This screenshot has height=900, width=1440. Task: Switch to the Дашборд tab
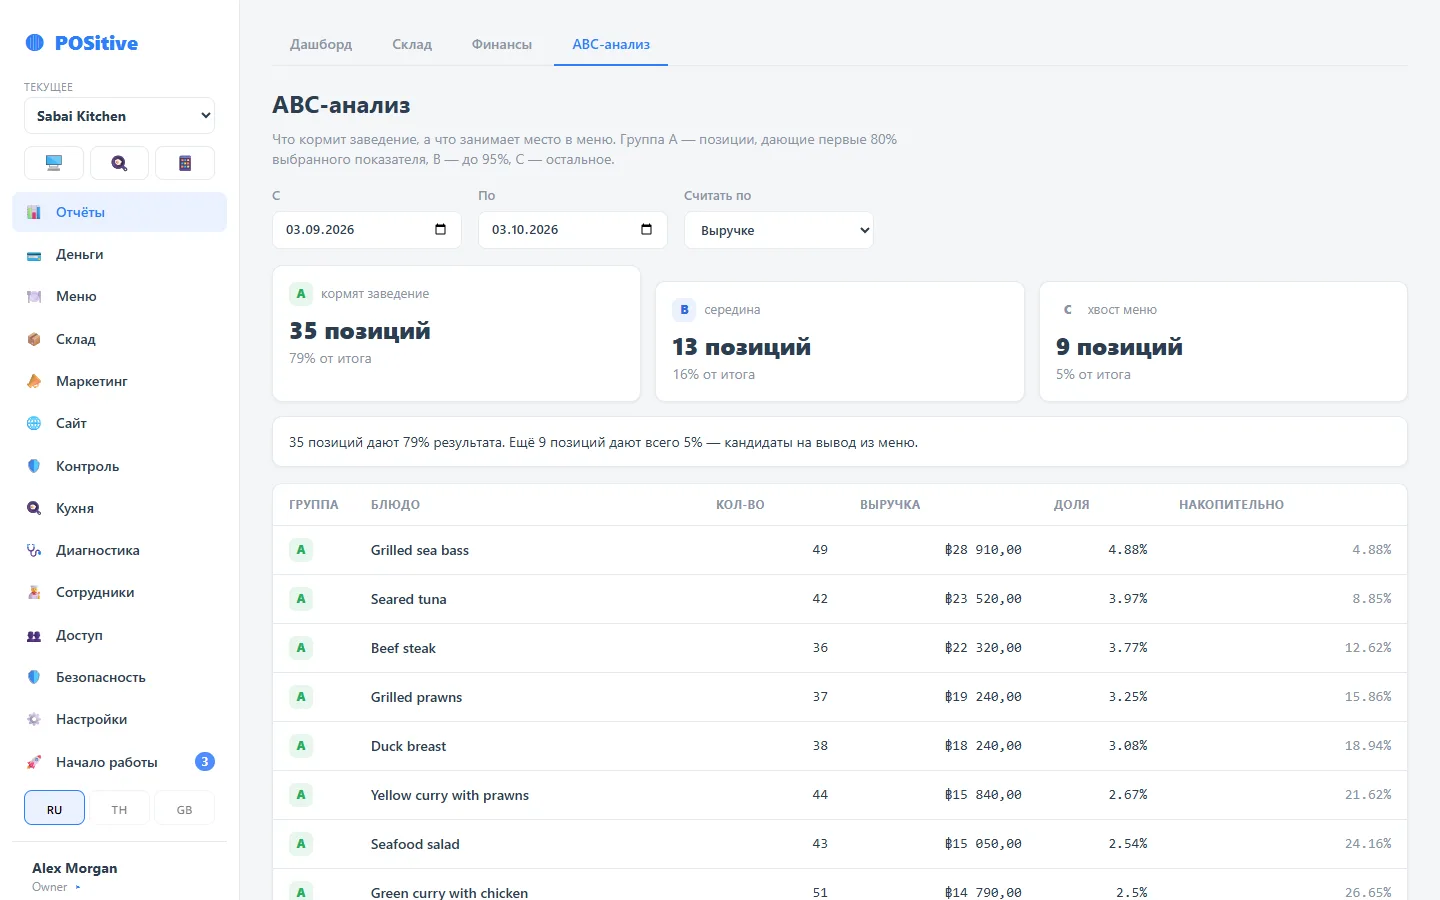point(321,44)
